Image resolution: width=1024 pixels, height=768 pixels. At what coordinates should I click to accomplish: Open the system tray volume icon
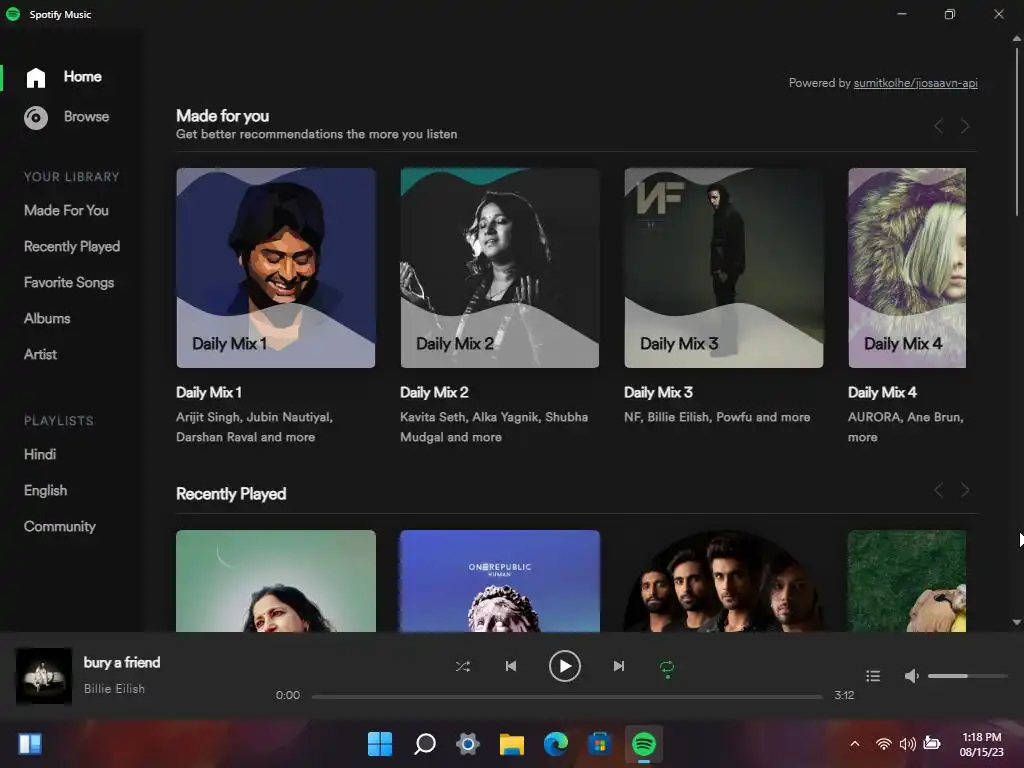pos(908,744)
